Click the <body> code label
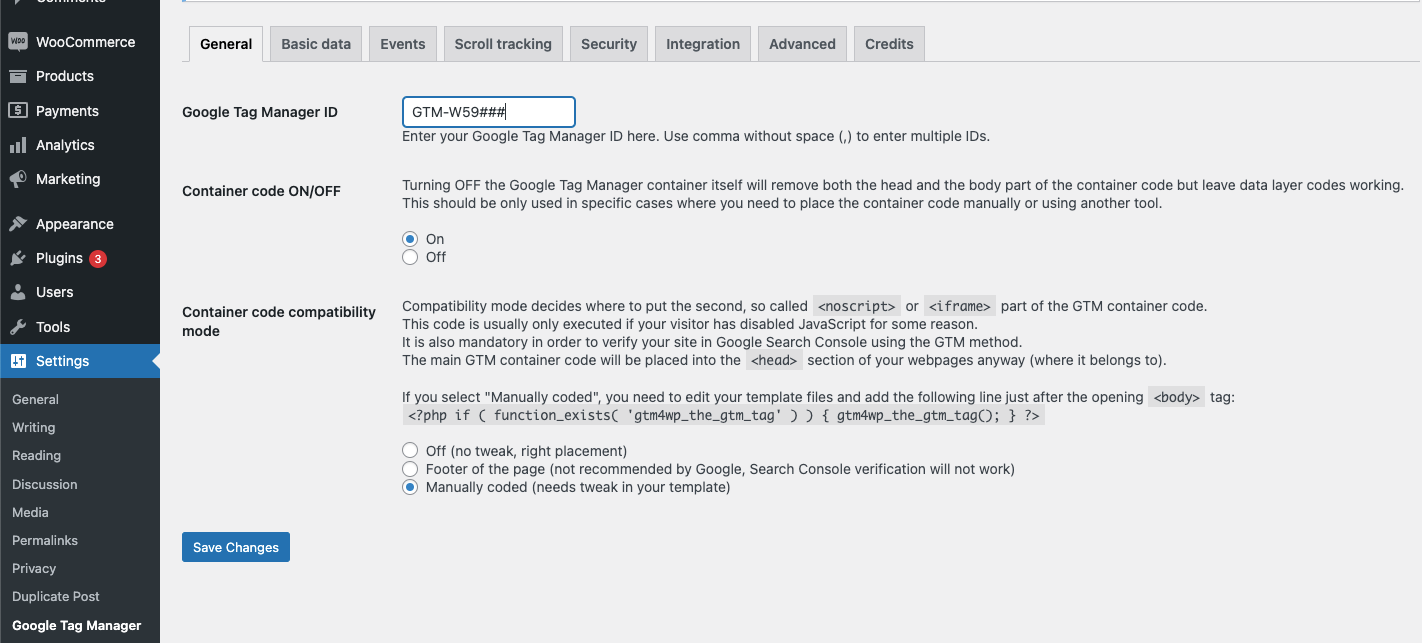Image resolution: width=1422 pixels, height=643 pixels. [x=1177, y=397]
